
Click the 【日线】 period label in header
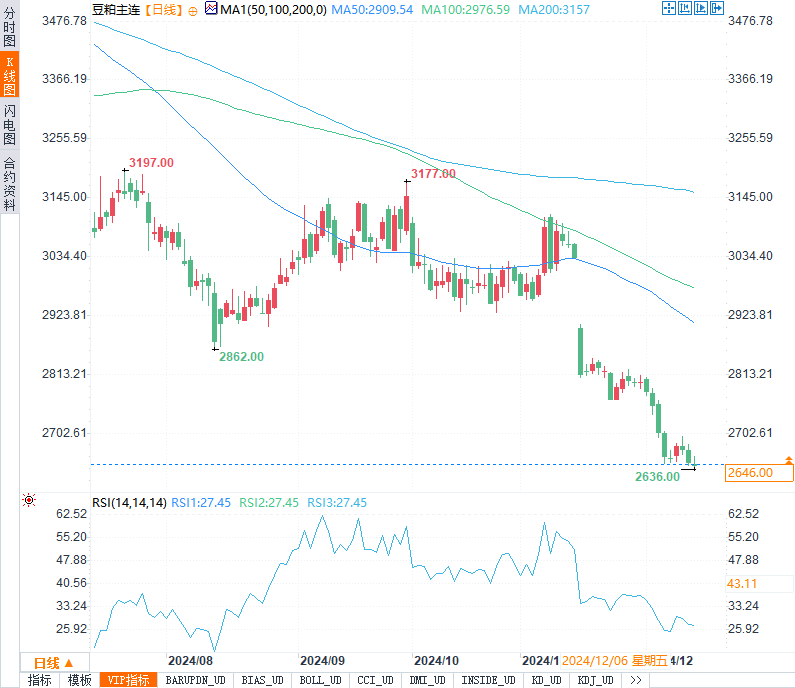pyautogui.click(x=163, y=10)
